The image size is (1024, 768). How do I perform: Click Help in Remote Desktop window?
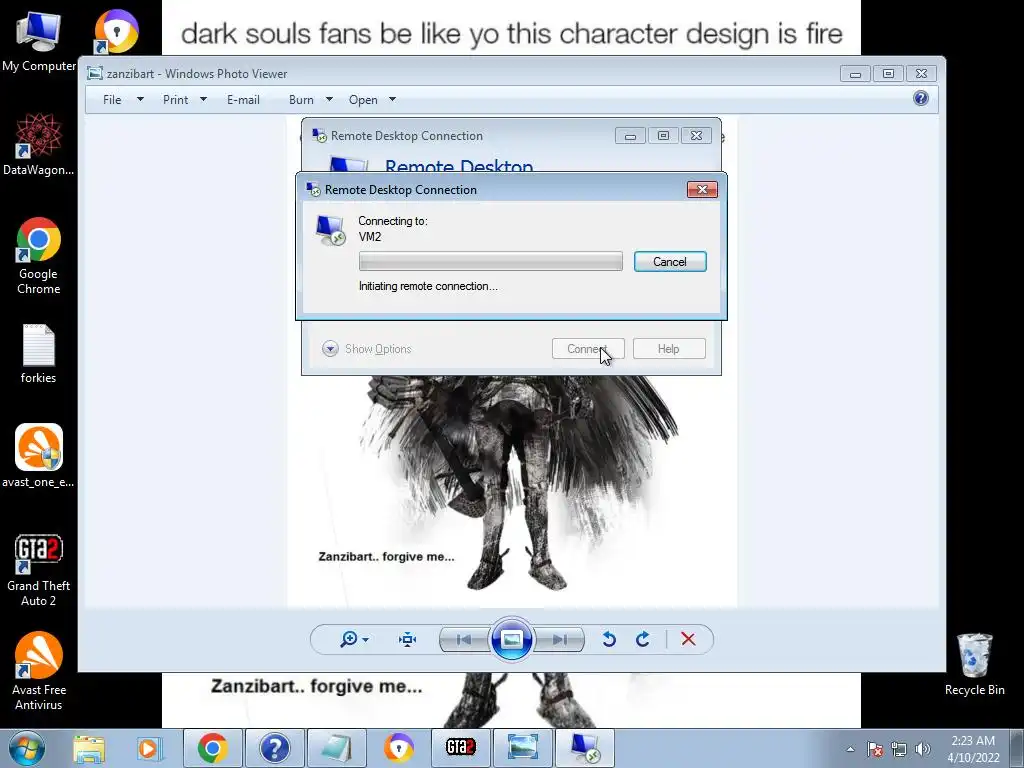click(669, 349)
